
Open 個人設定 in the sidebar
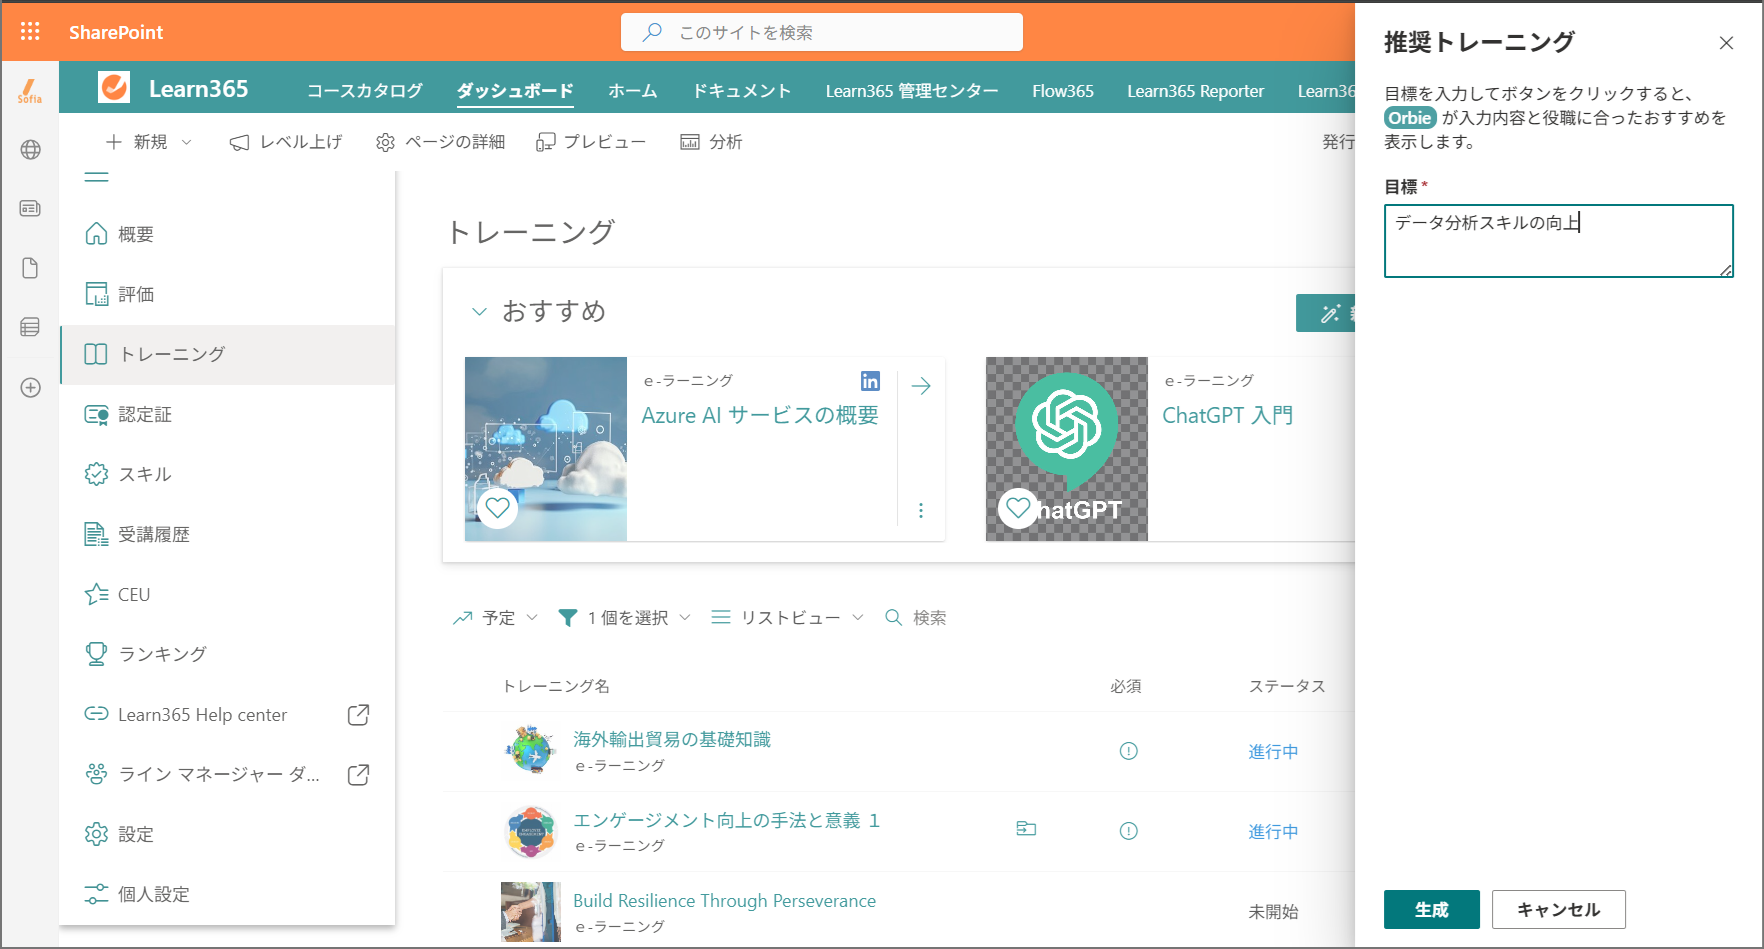[228, 894]
